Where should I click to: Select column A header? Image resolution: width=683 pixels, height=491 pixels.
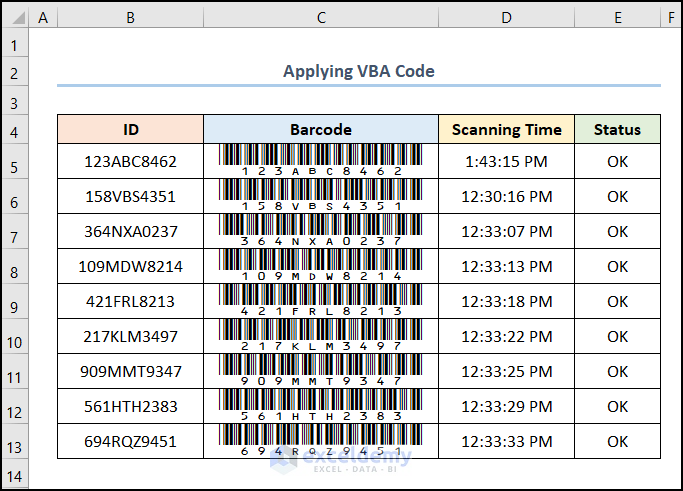[x=43, y=18]
